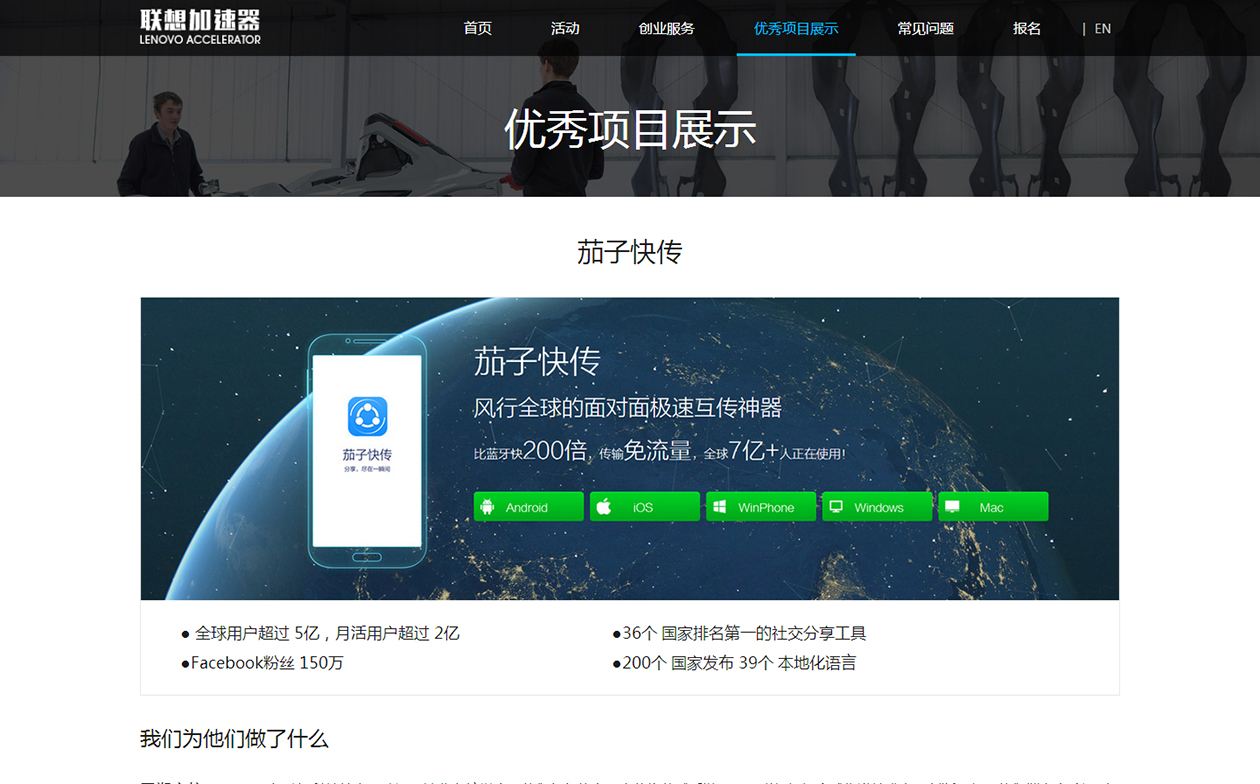
Task: Select the 优秀项目展示 menu item
Action: (796, 28)
